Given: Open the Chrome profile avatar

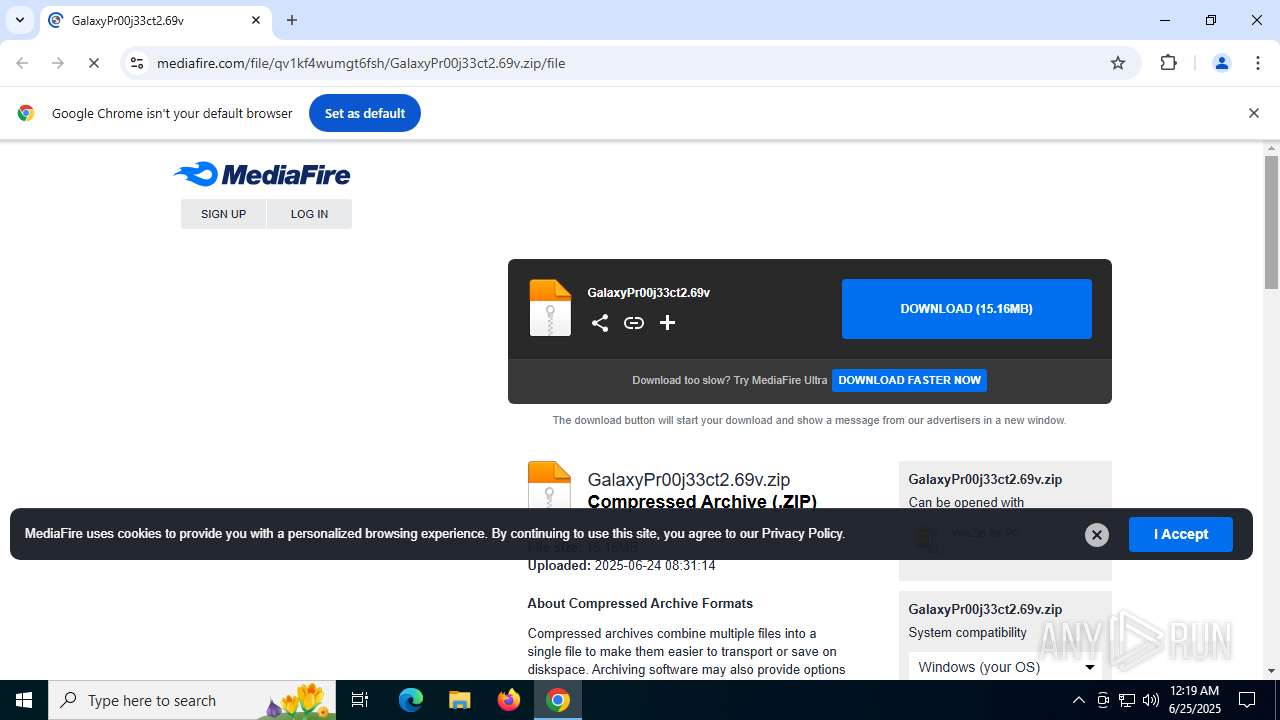Looking at the screenshot, I should pyautogui.click(x=1221, y=63).
